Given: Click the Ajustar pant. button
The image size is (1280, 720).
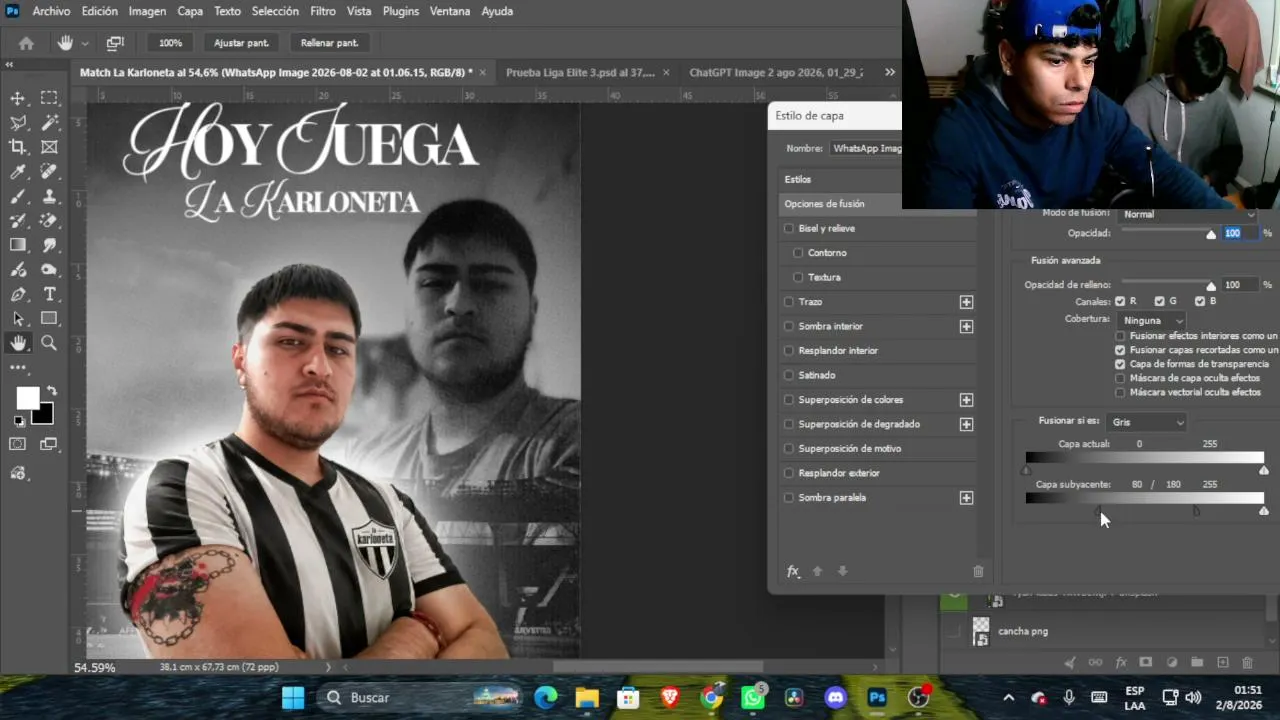Looking at the screenshot, I should coord(242,43).
